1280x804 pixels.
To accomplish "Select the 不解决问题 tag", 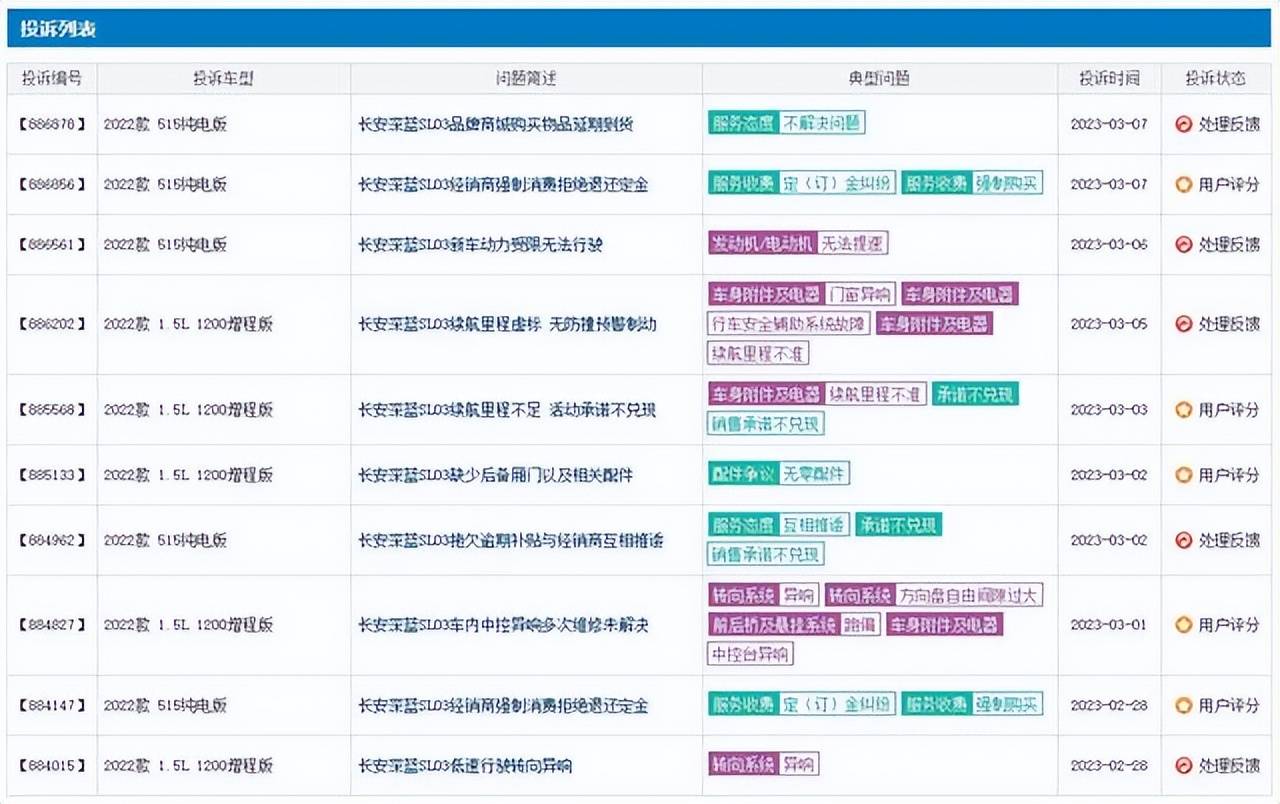I will (822, 123).
